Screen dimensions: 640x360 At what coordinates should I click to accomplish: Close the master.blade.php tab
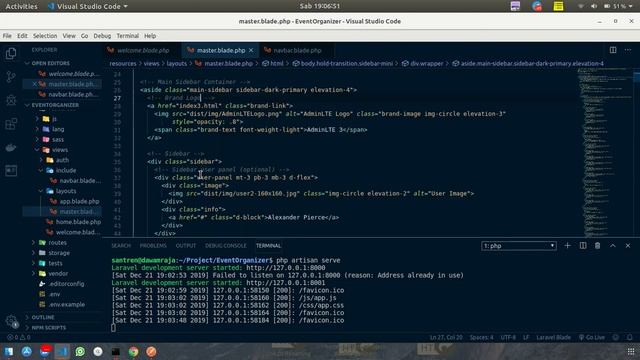click(251, 50)
